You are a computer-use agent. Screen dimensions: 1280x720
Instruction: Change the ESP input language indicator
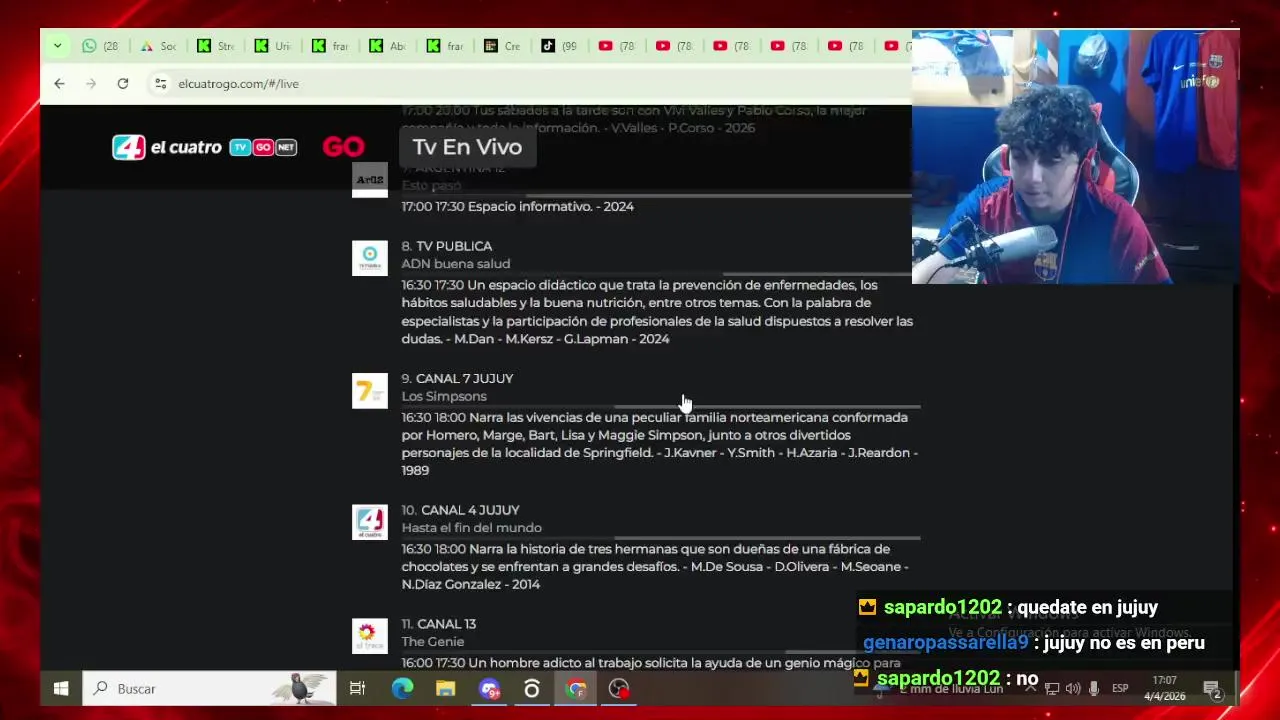[1120, 688]
